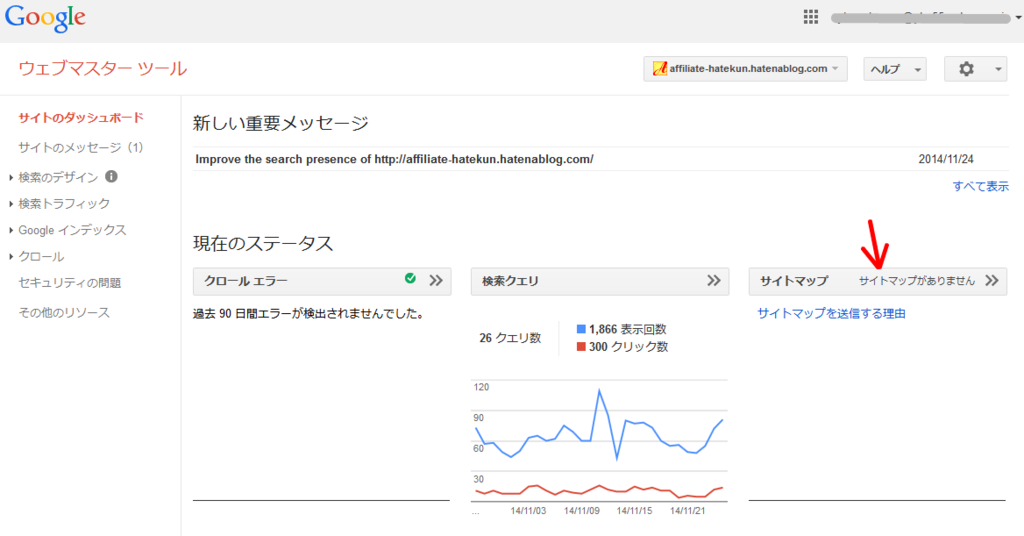
Task: Click the double-chevron in サイトマップ header
Action: pyautogui.click(x=992, y=281)
